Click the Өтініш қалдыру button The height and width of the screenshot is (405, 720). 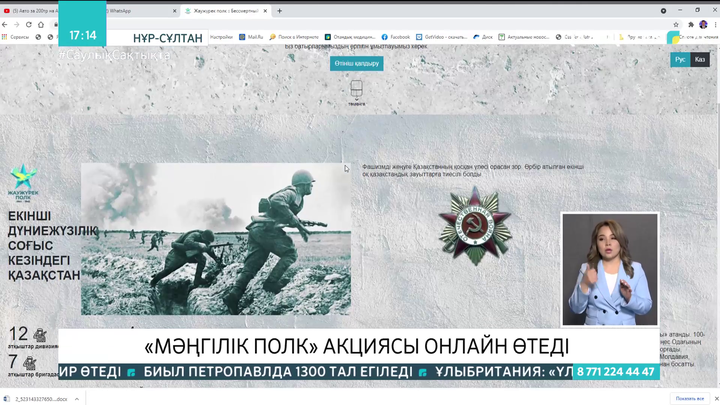[x=357, y=63]
